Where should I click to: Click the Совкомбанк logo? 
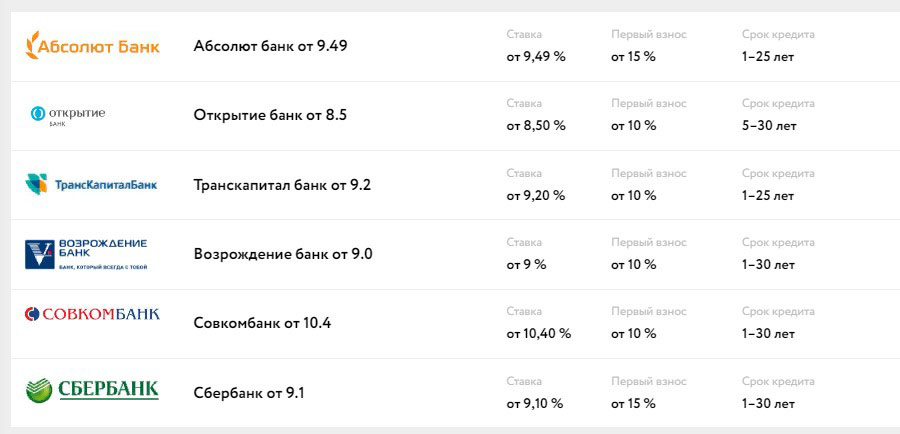(x=92, y=314)
